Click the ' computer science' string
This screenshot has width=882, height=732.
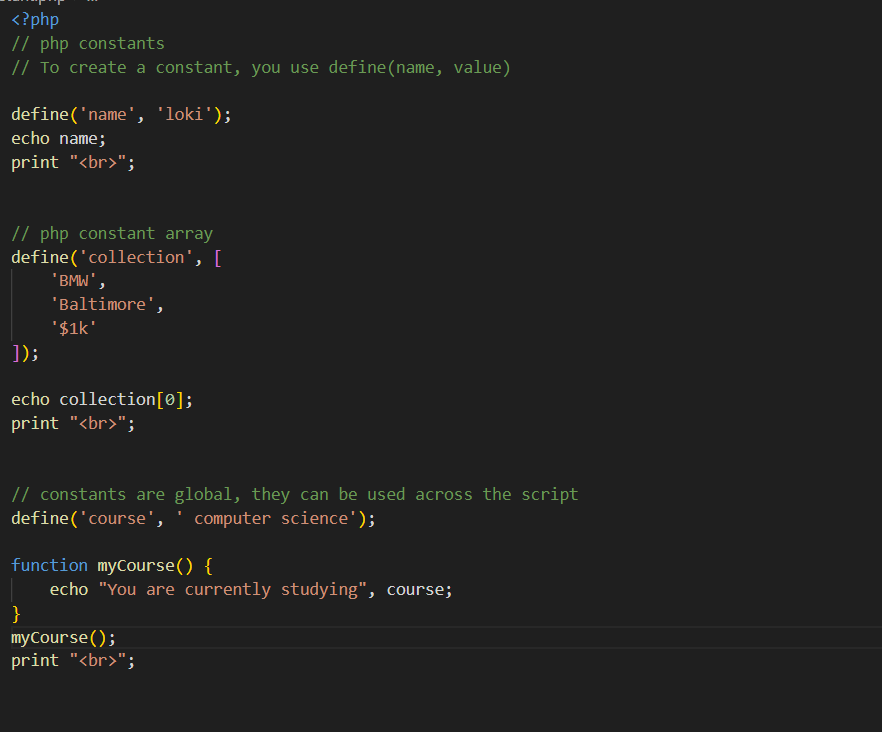(x=267, y=519)
